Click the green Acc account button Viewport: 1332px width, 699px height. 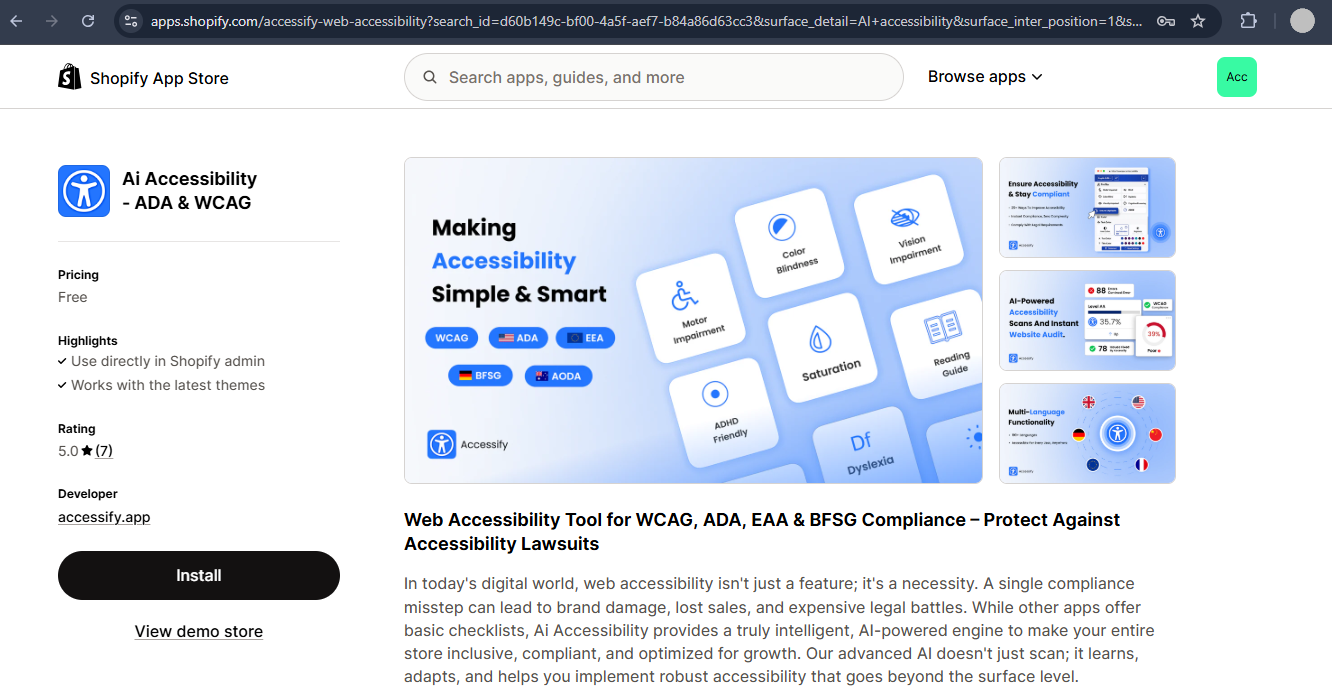pos(1237,76)
